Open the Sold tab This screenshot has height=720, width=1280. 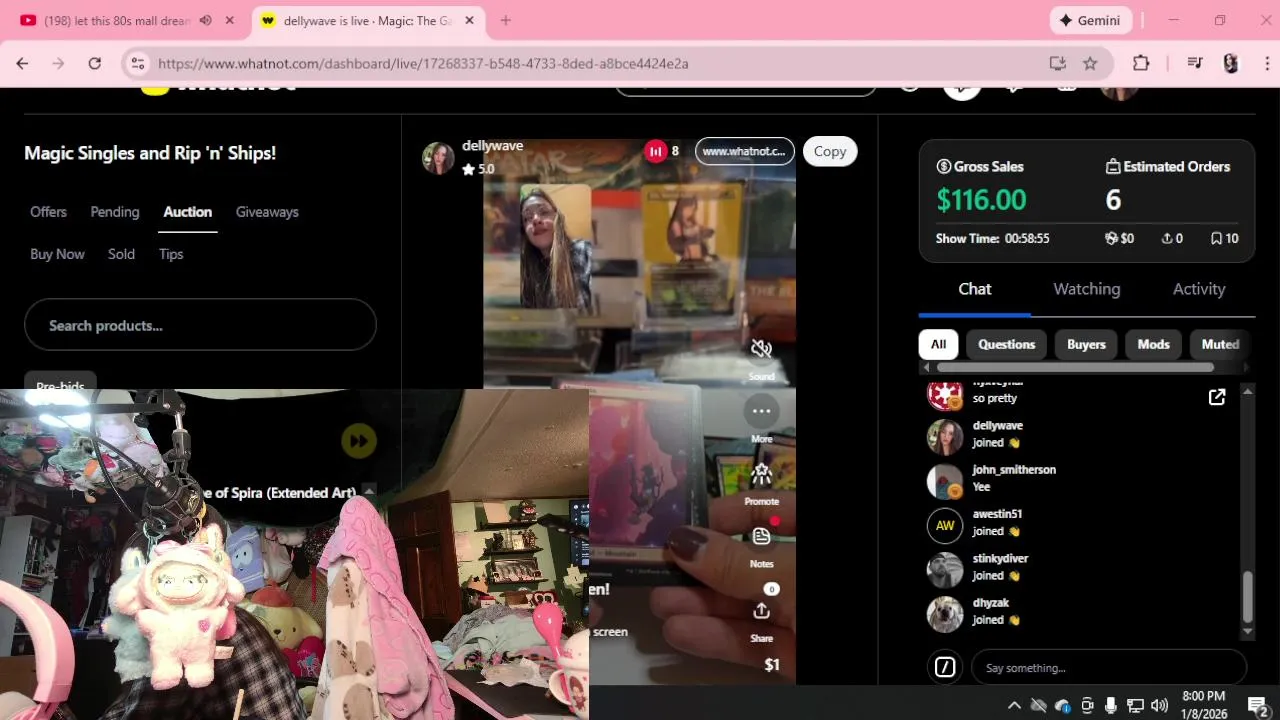tap(121, 254)
